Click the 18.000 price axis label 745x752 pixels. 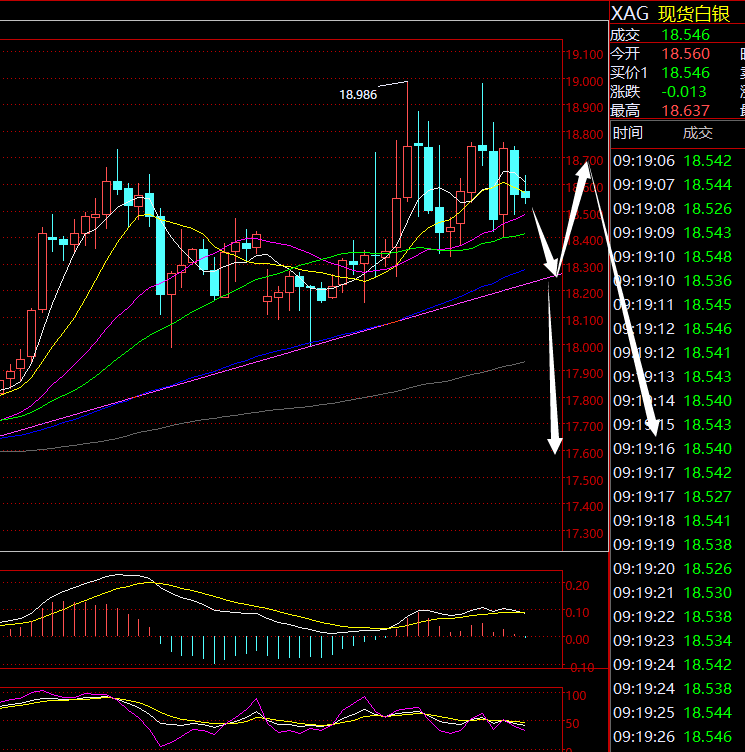pyautogui.click(x=584, y=347)
